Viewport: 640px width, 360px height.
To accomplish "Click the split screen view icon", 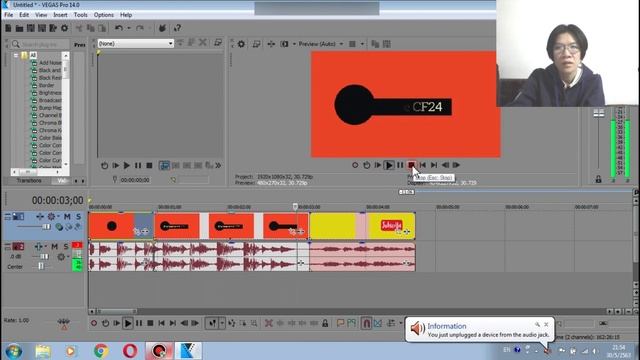I will [x=284, y=44].
